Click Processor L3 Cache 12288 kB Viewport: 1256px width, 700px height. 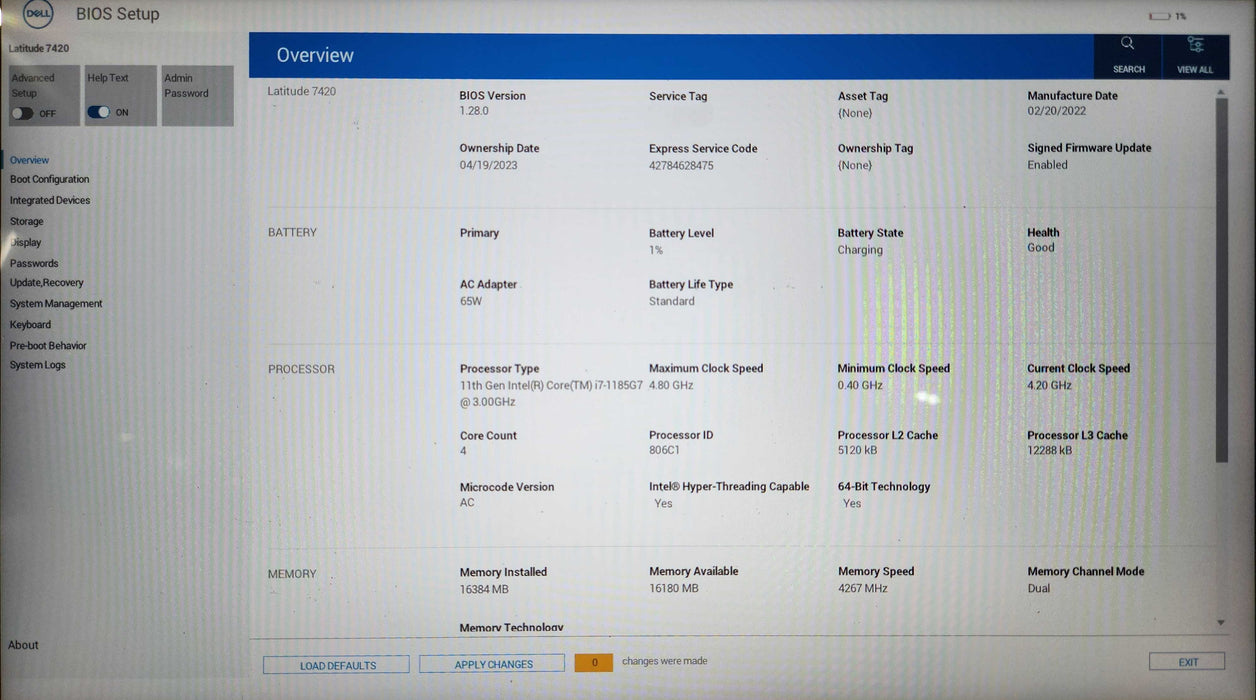click(x=1049, y=450)
